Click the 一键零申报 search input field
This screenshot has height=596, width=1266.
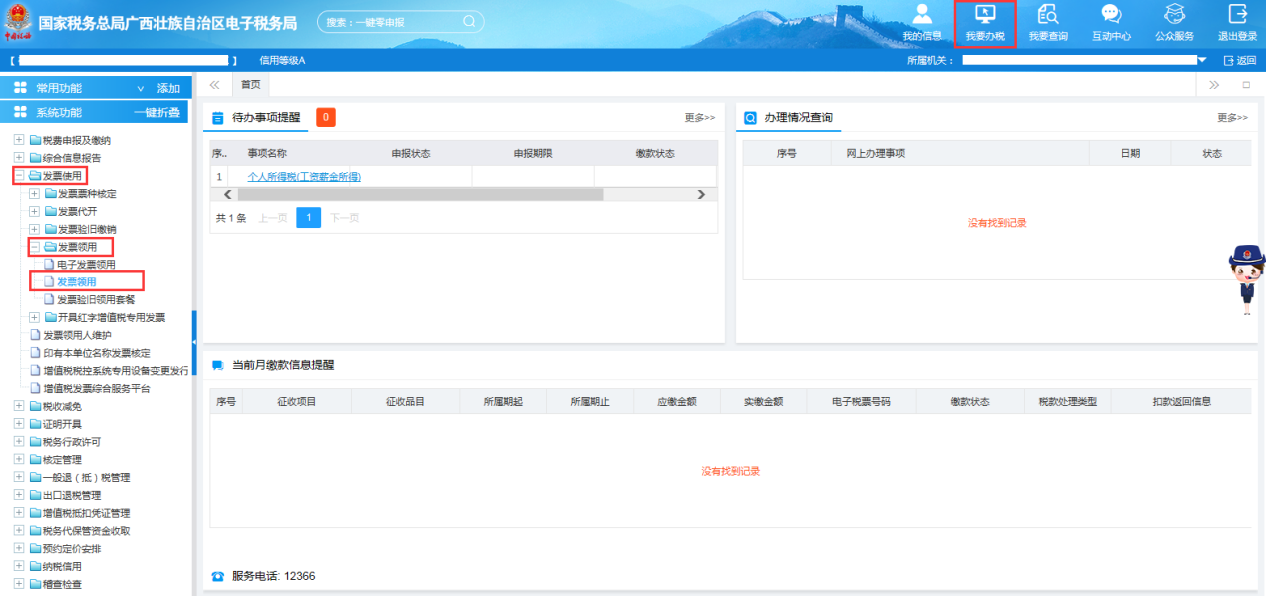click(390, 21)
